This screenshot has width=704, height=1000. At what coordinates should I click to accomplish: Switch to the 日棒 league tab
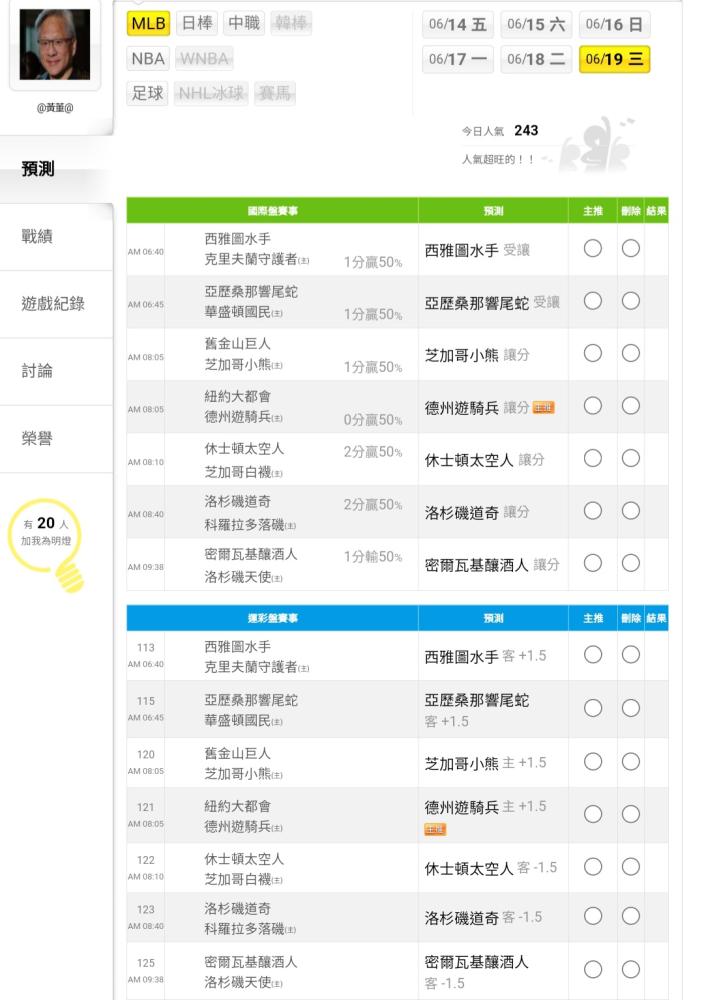click(197, 24)
